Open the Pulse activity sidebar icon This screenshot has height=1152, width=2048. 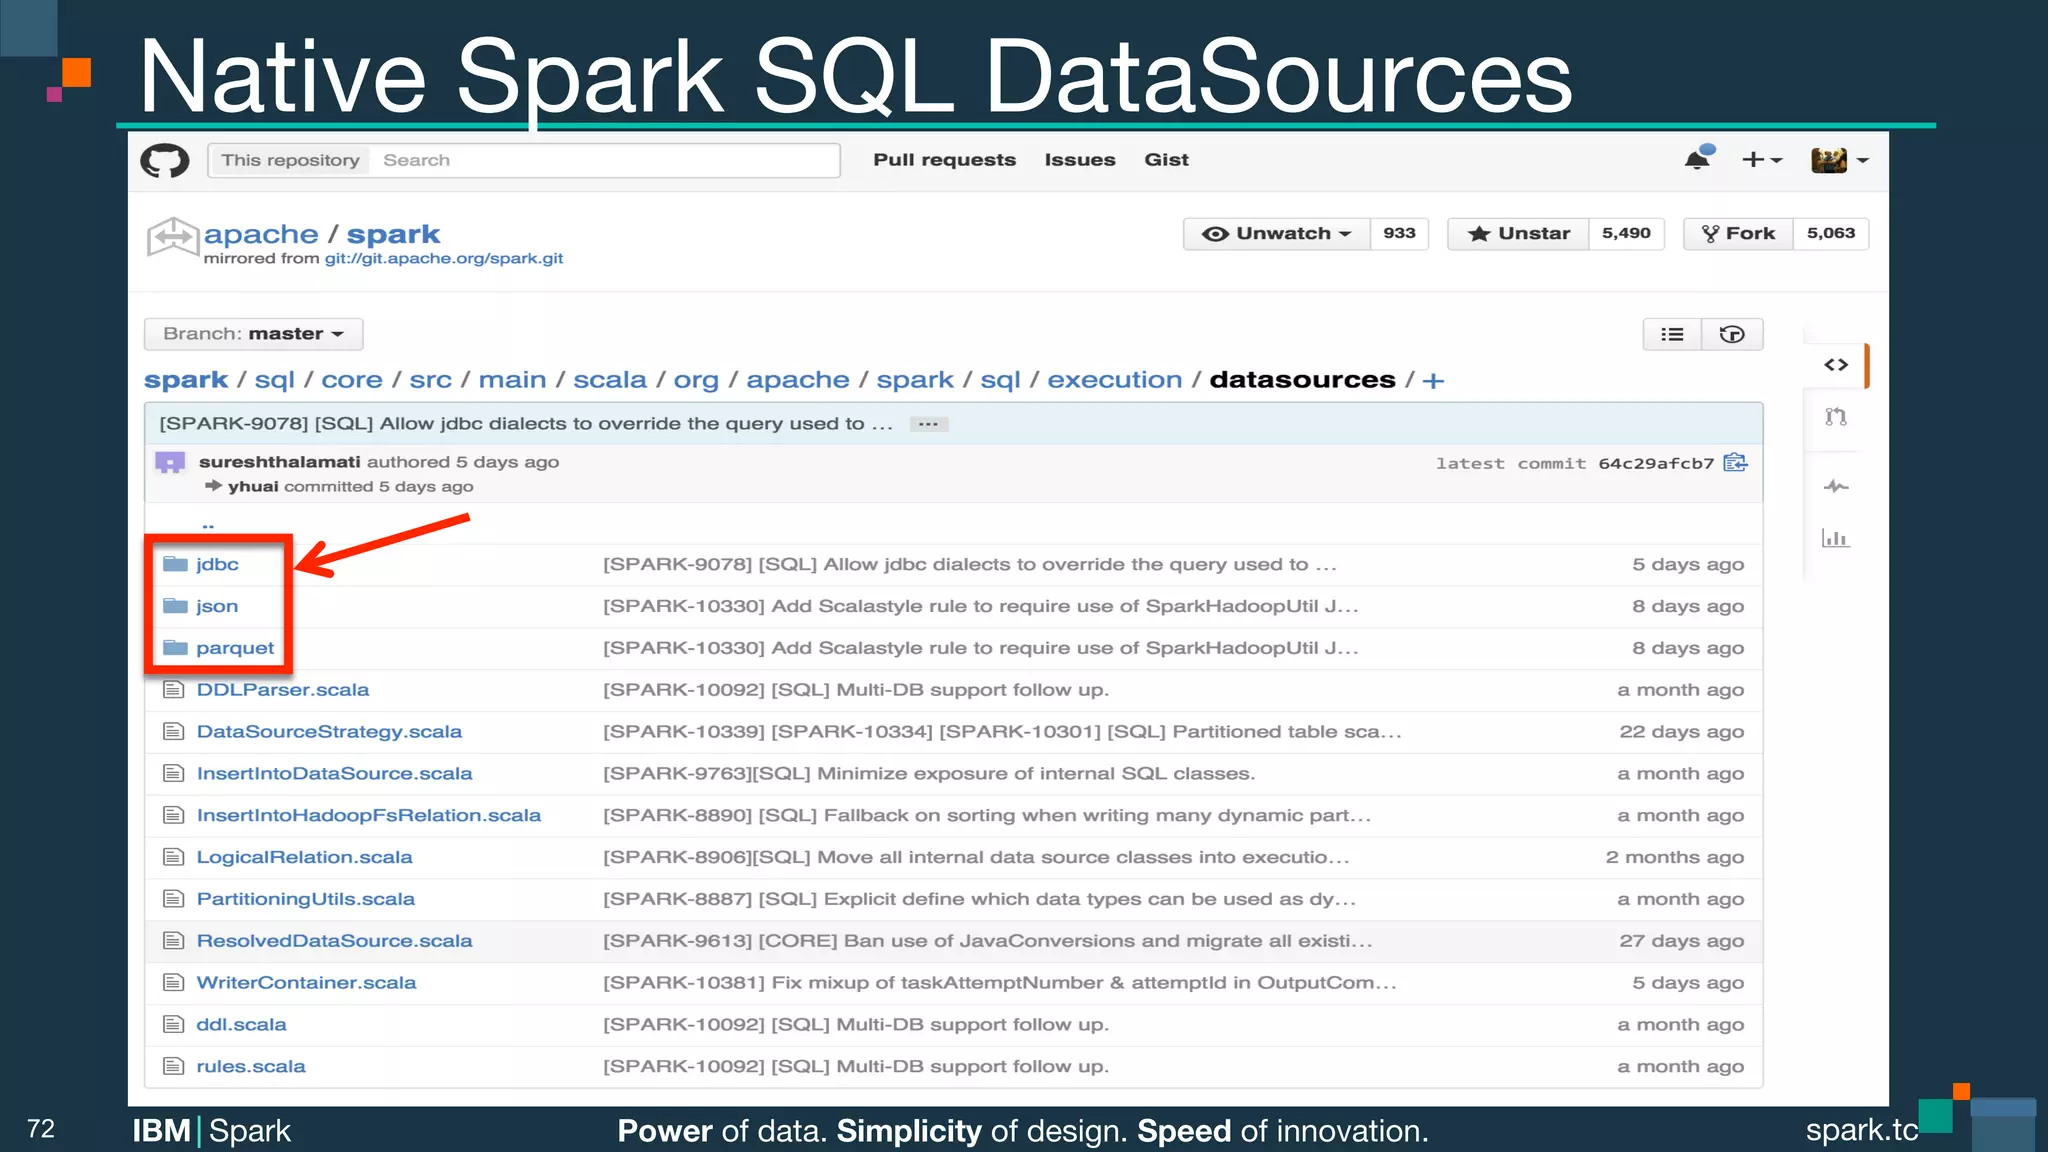1835,487
